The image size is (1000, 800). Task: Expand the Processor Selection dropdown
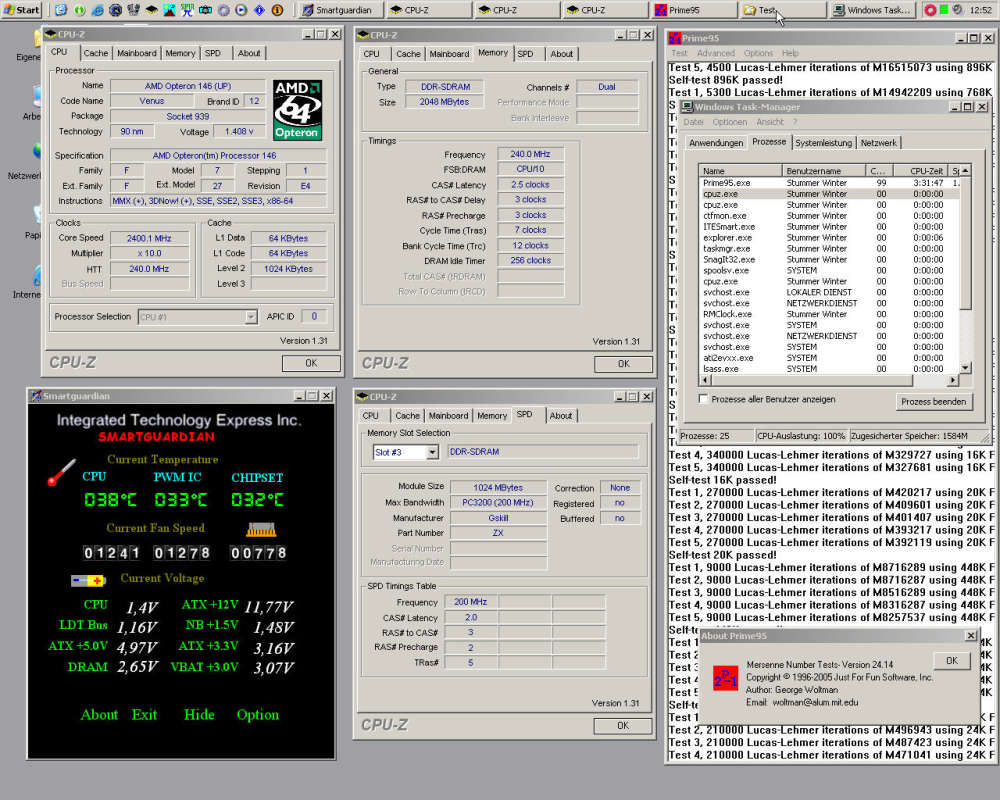tap(251, 317)
